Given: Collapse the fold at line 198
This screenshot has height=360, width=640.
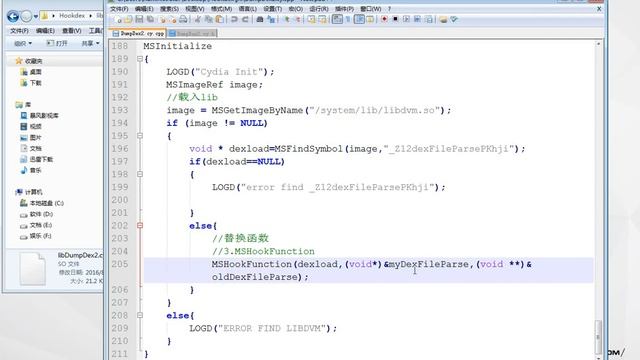Looking at the screenshot, I should (x=140, y=174).
